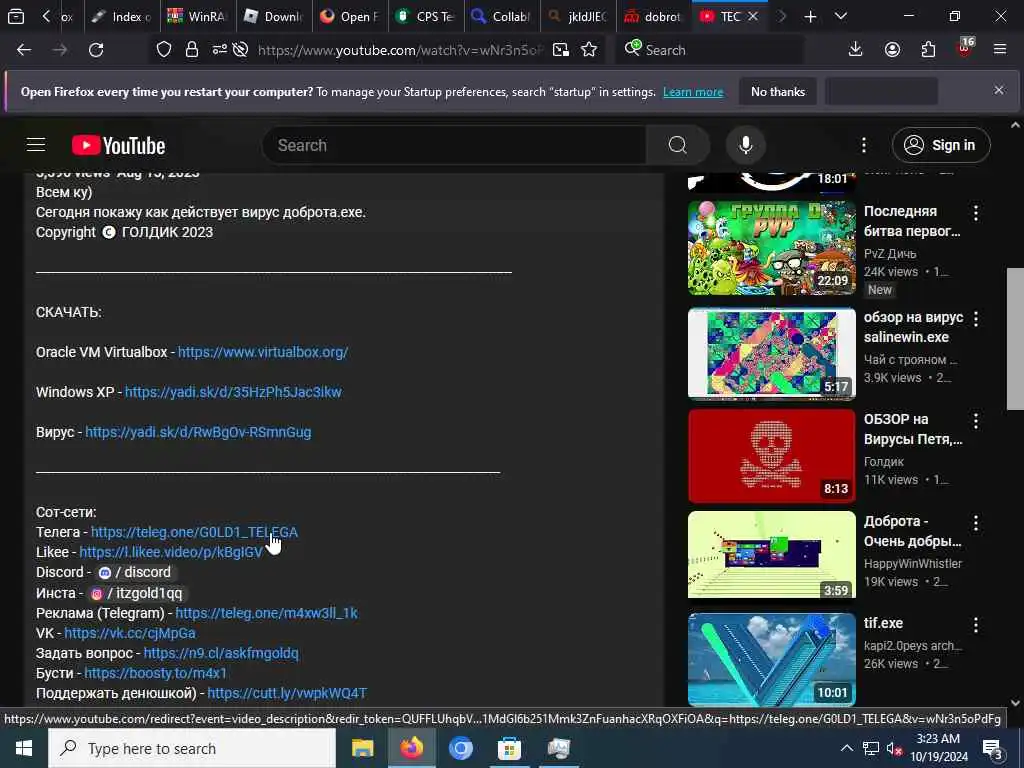Open the extensions puzzle icon
The image size is (1024, 768).
tap(928, 50)
